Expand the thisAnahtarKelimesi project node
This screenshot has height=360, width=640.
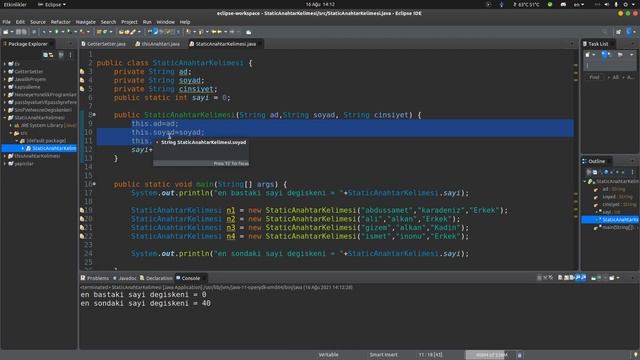coord(5,156)
